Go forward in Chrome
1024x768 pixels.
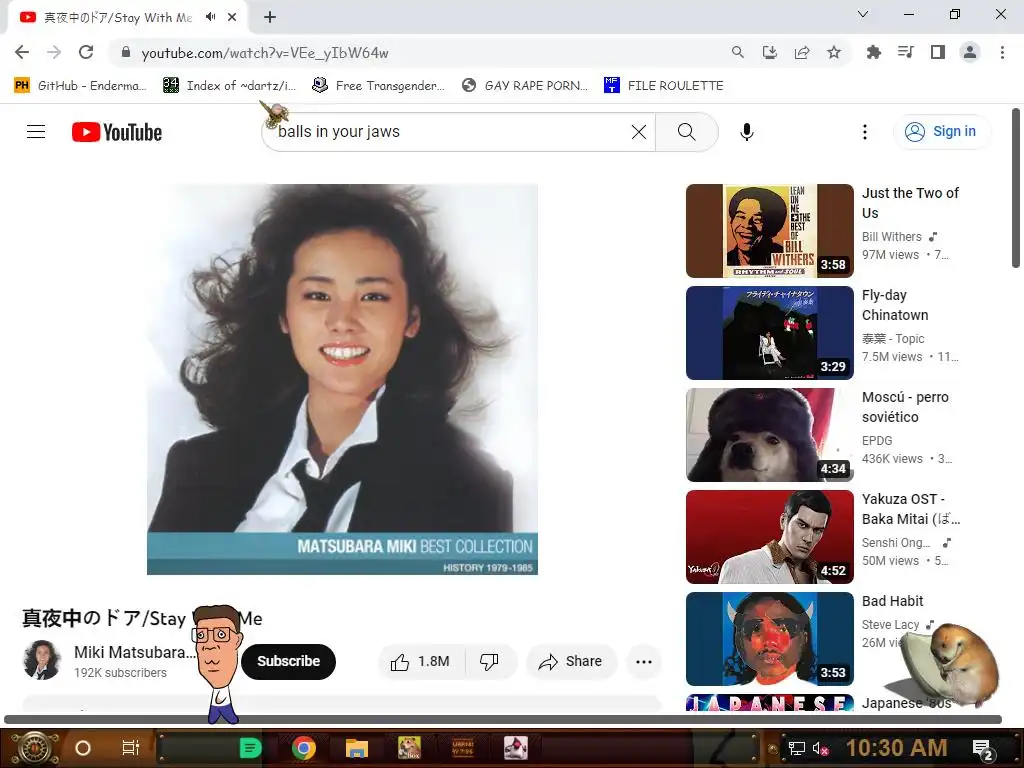[x=54, y=52]
